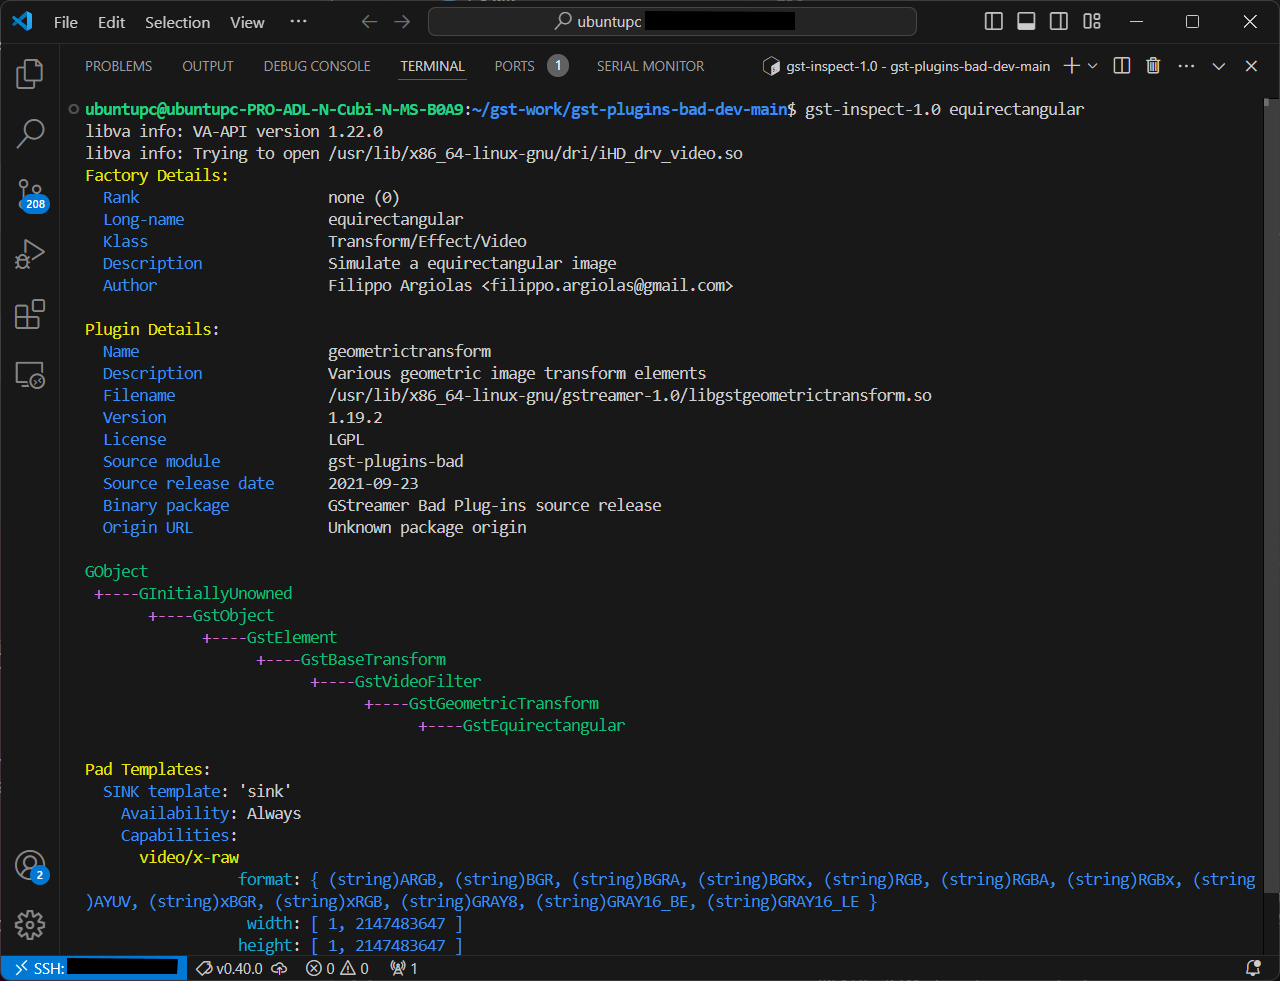Switch to the DEBUG CONSOLE tab
Image resolution: width=1280 pixels, height=981 pixels.
coord(317,66)
